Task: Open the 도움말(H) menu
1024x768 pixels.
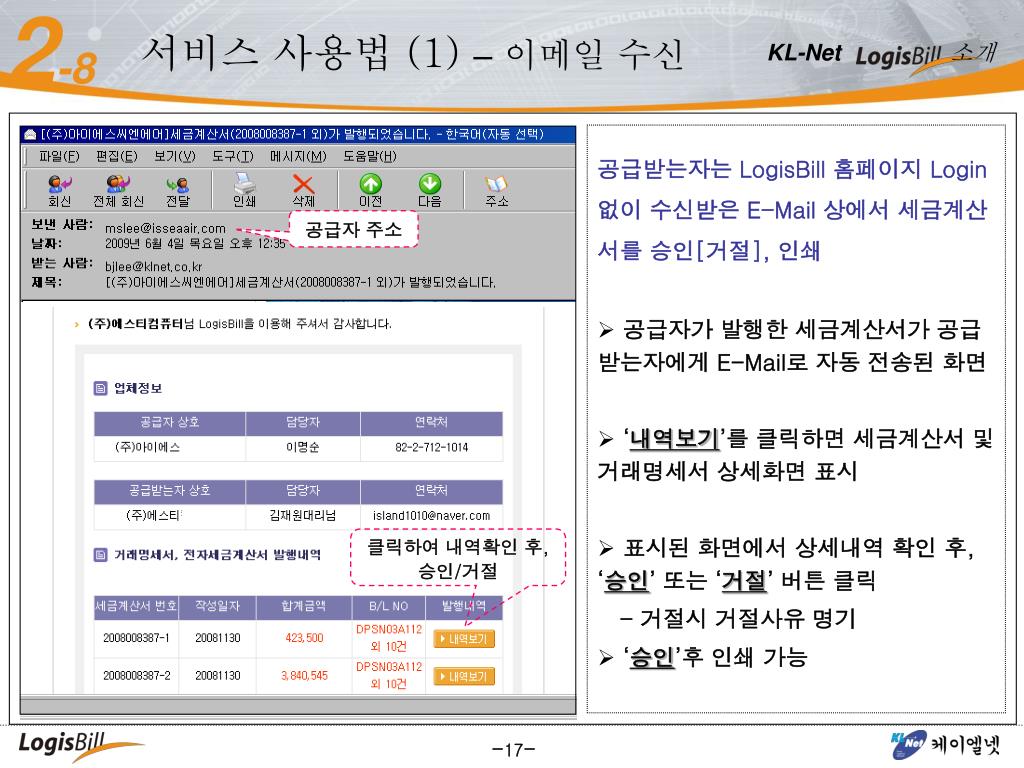Action: (x=370, y=156)
